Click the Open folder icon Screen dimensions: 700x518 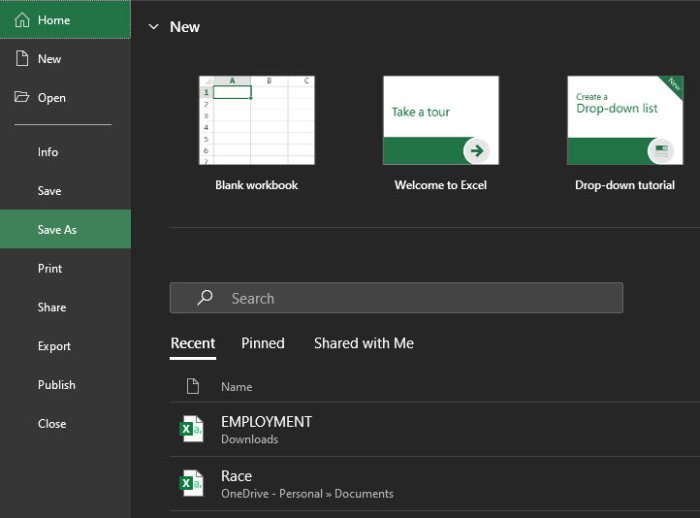[x=22, y=97]
